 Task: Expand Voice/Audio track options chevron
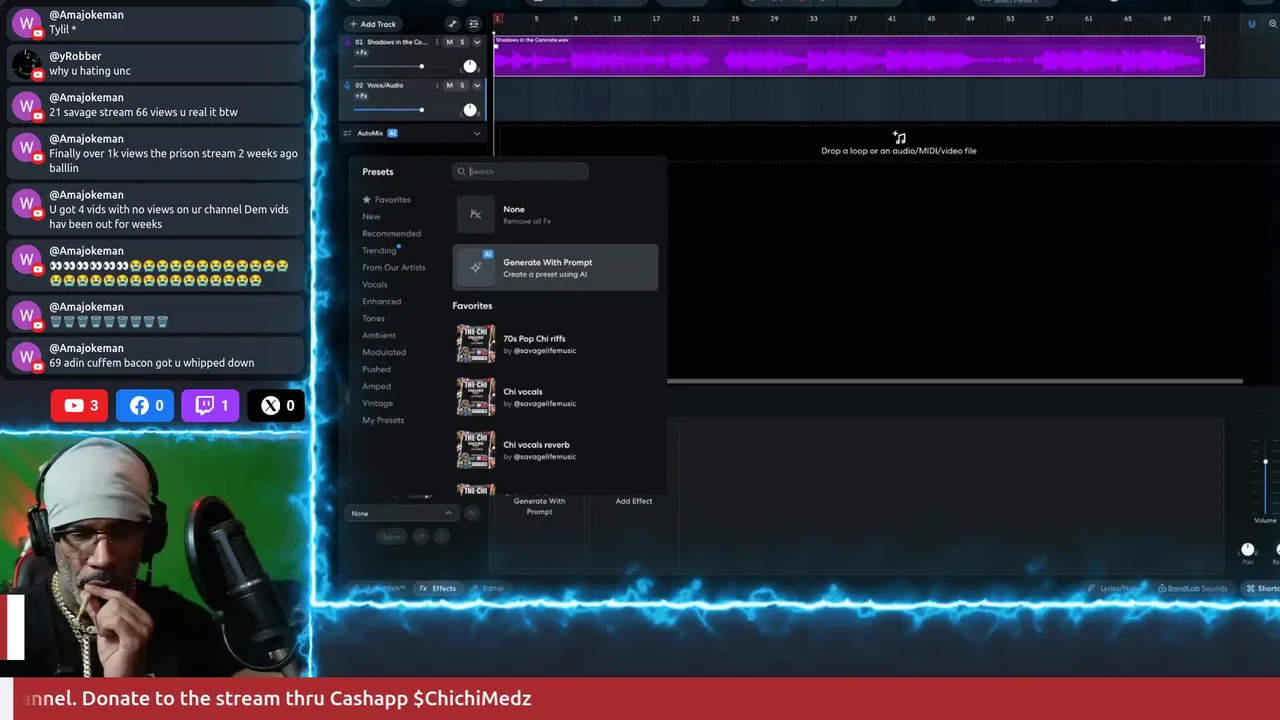[477, 85]
